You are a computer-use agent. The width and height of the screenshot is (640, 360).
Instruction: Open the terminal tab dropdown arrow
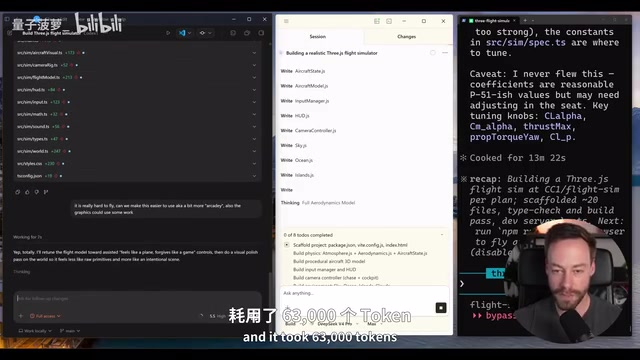point(533,20)
